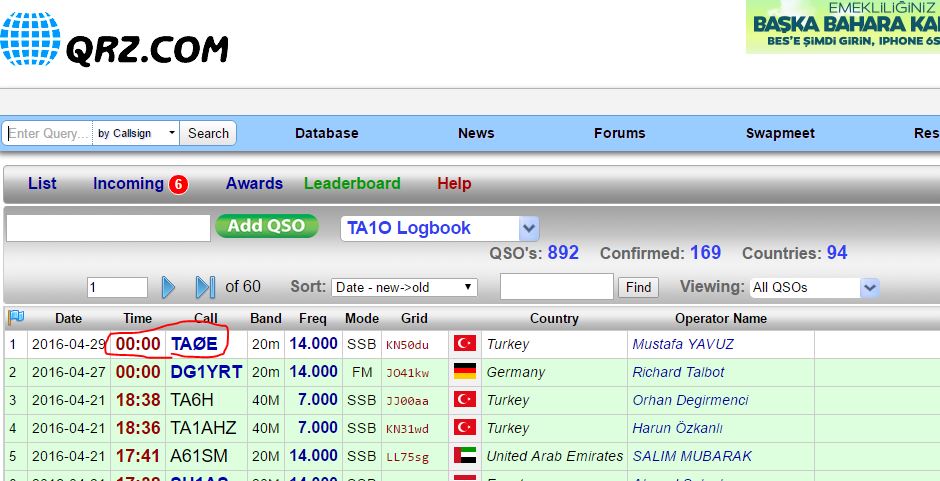Open the Forums menu

point(619,133)
